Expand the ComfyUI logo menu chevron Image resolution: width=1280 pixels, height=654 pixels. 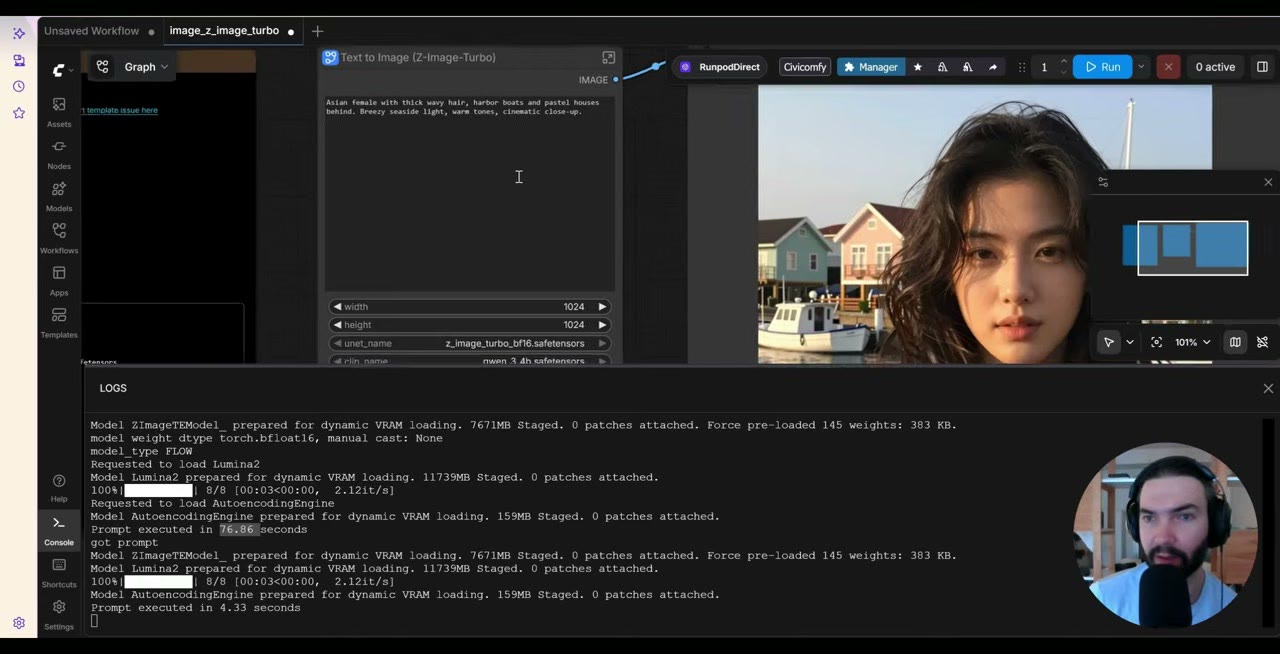[71, 71]
